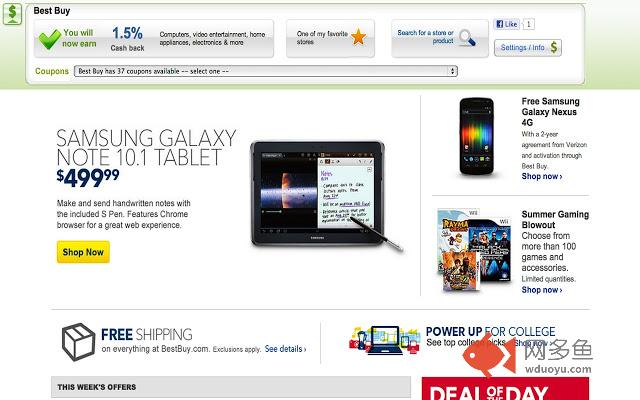
Task: Click the Galaxy Nexus phone image
Action: pyautogui.click(x=476, y=137)
